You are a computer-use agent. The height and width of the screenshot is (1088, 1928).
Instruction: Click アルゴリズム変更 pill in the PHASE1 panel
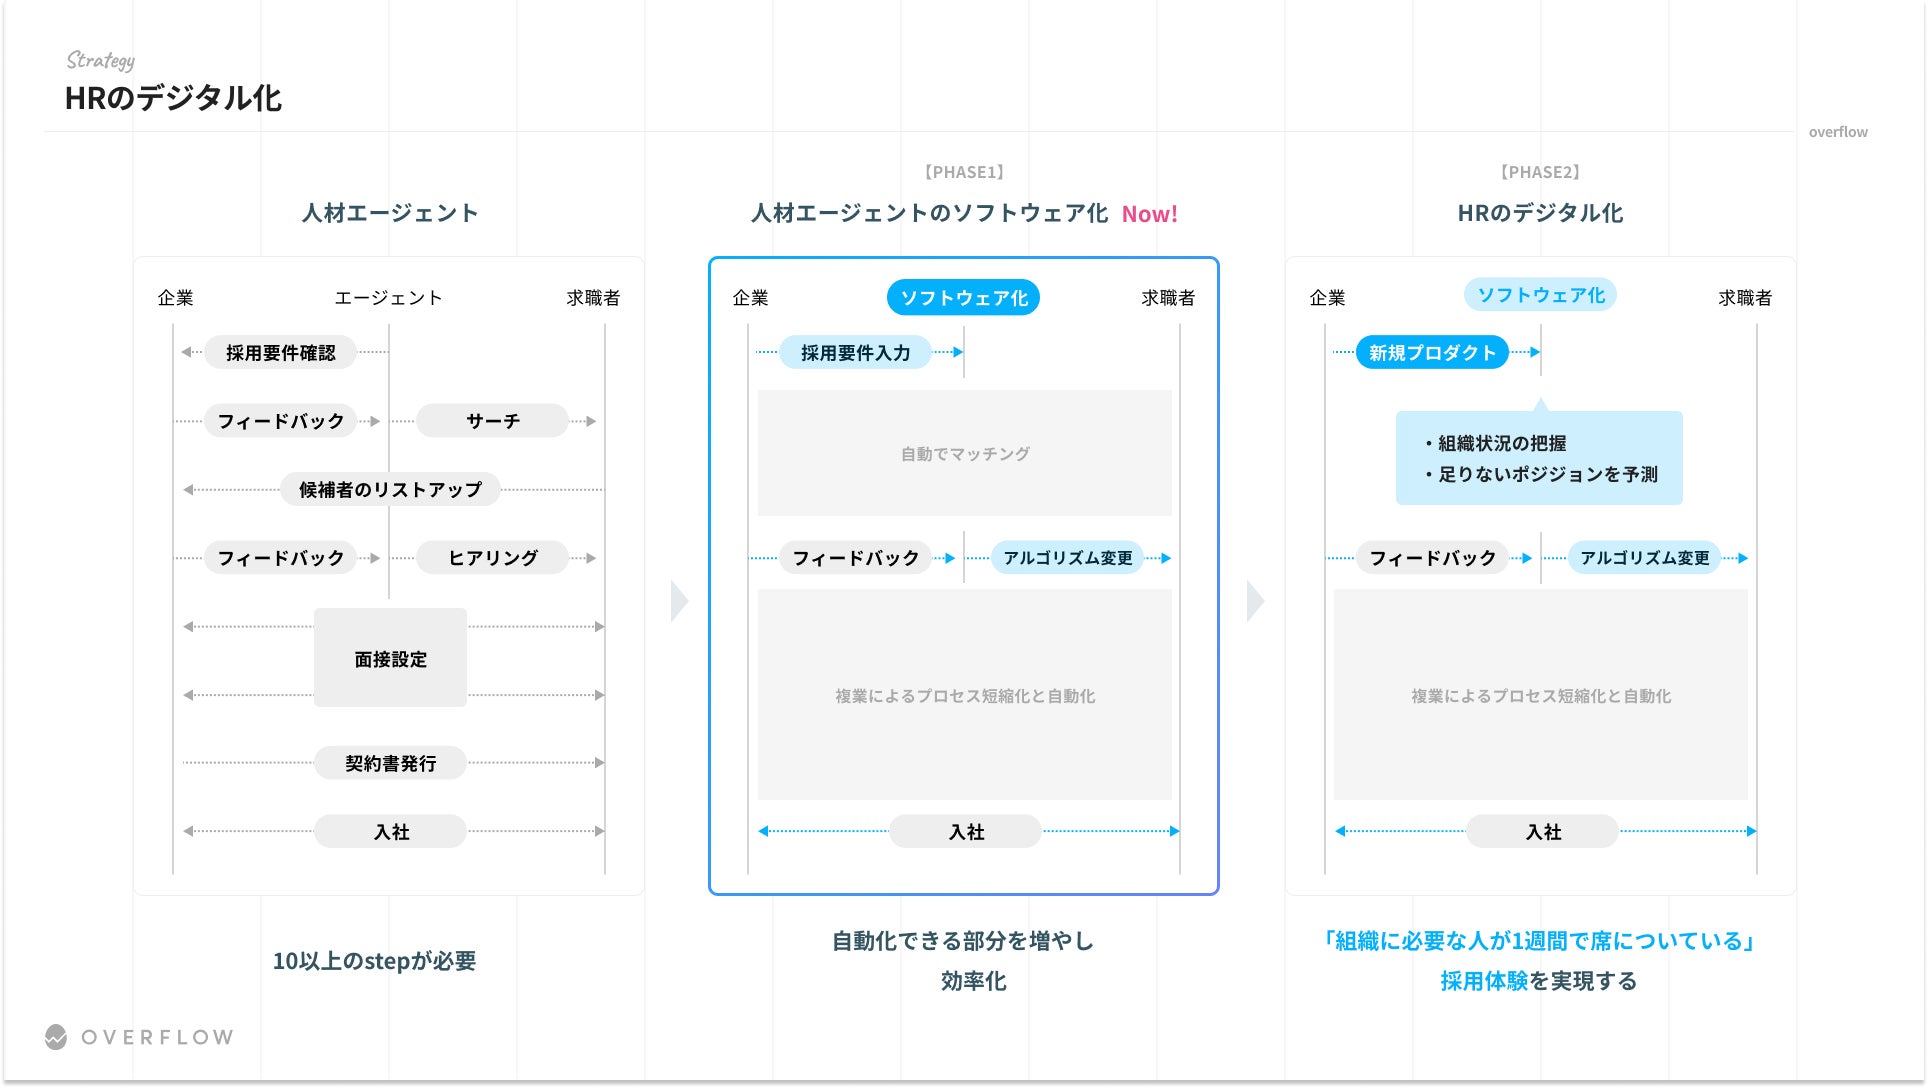tap(1067, 558)
